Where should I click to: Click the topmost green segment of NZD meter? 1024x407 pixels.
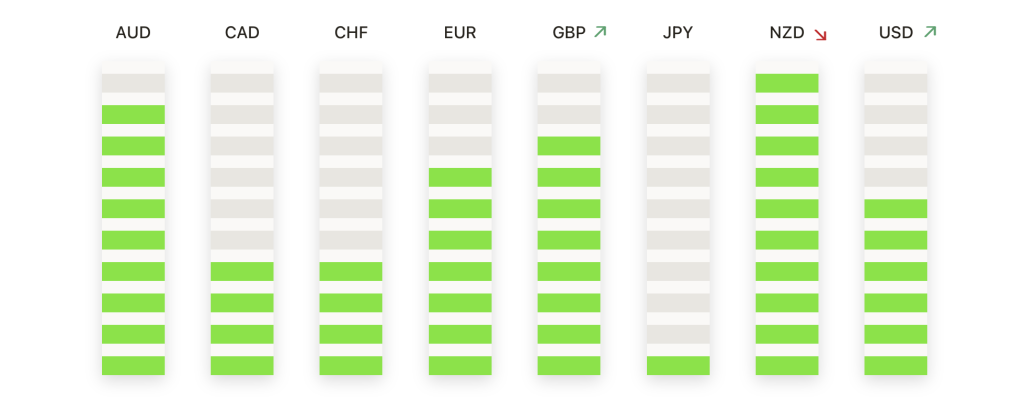(x=787, y=83)
